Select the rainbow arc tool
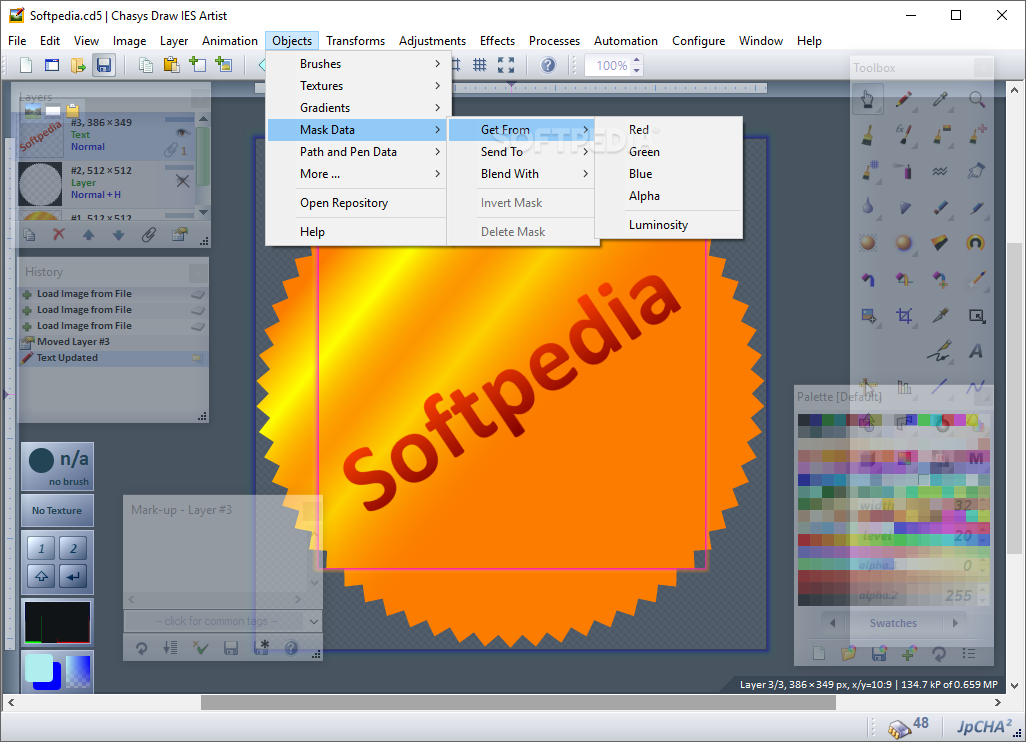The height and width of the screenshot is (742, 1026). tap(976, 243)
